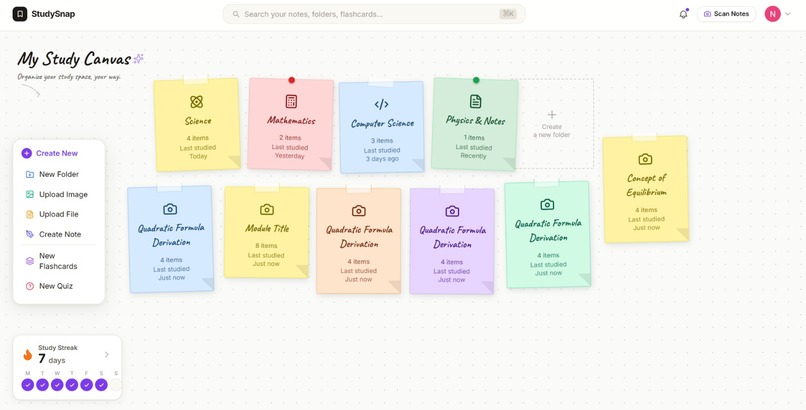The image size is (806, 410).
Task: Click the atom icon on Science folder
Action: [196, 102]
